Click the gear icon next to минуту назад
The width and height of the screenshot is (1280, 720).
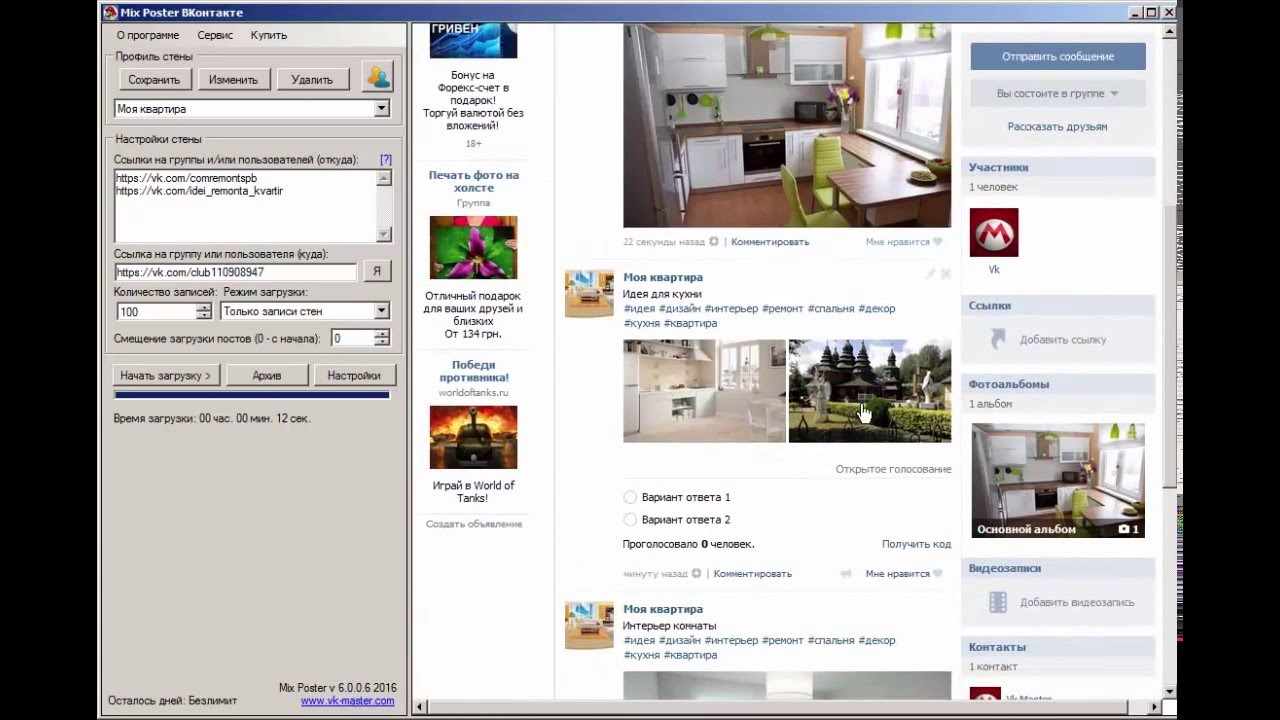(x=696, y=574)
